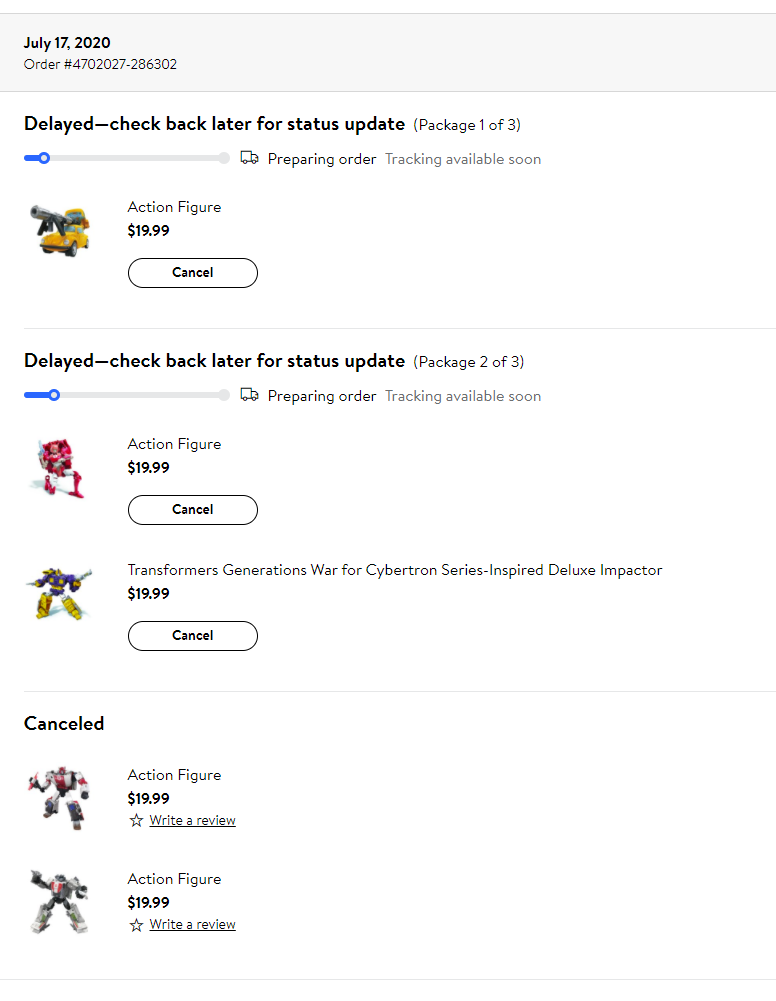Open the red robot figure thumbnail
This screenshot has width=776, height=1001.
click(59, 468)
